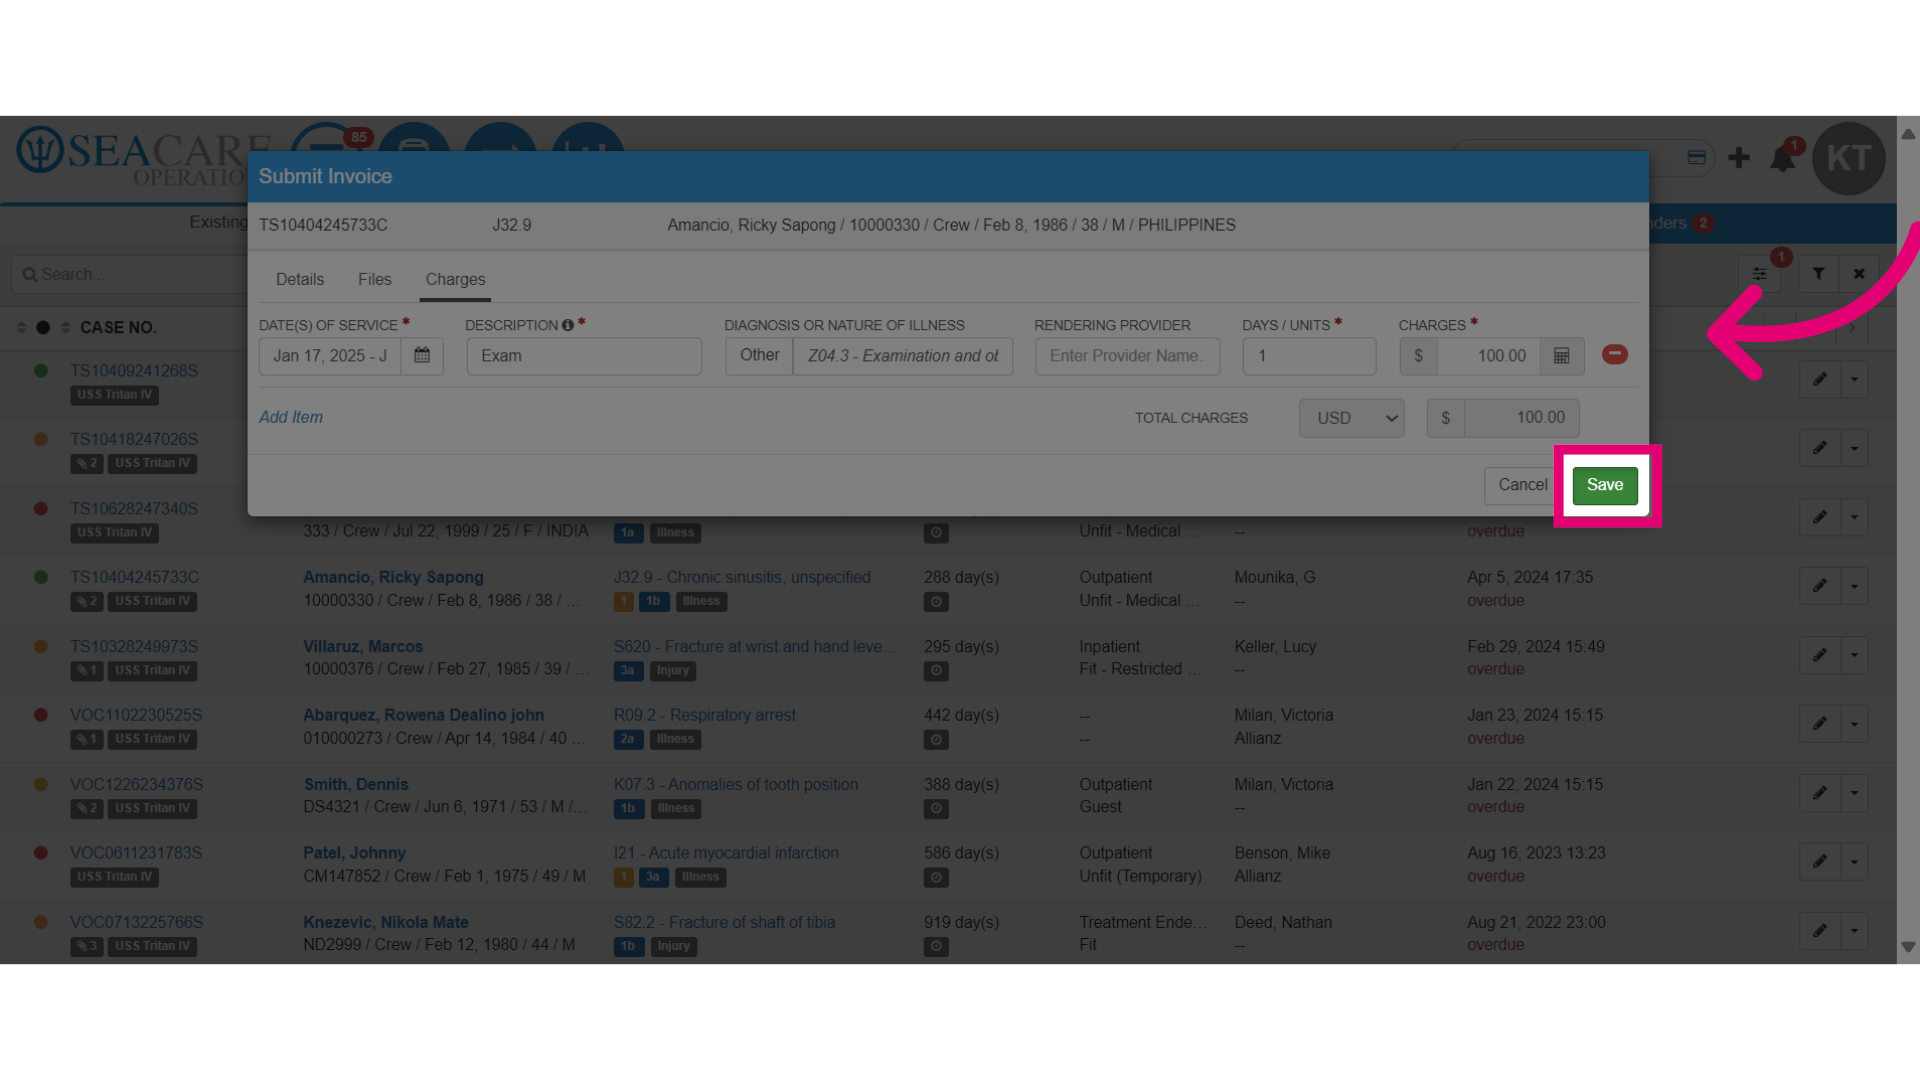The height and width of the screenshot is (1080, 1920).
Task: Open the filter settings sliders icon
Action: tap(1759, 274)
